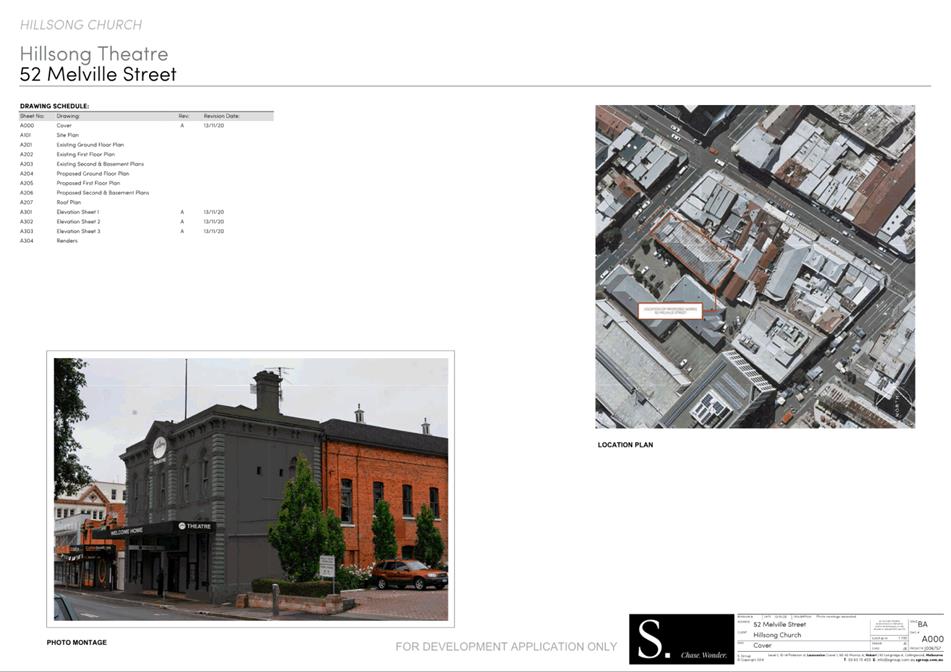Click 'Proposed Second & Basement Plans' entry

(102, 193)
